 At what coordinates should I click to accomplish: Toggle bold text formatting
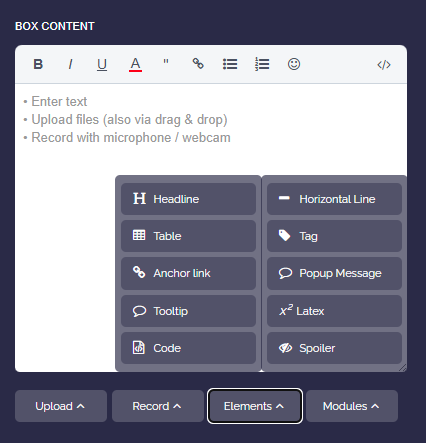[38, 64]
